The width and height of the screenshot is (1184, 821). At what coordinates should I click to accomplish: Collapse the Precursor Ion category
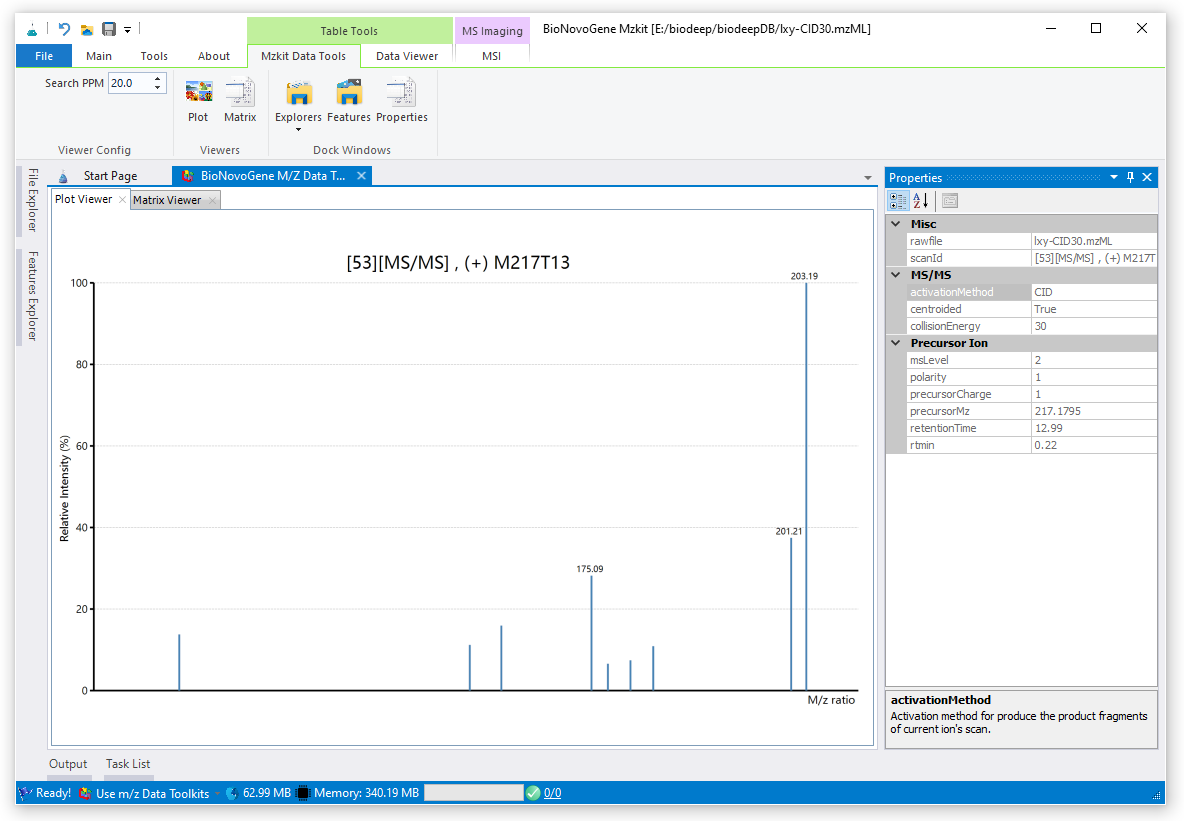click(896, 343)
